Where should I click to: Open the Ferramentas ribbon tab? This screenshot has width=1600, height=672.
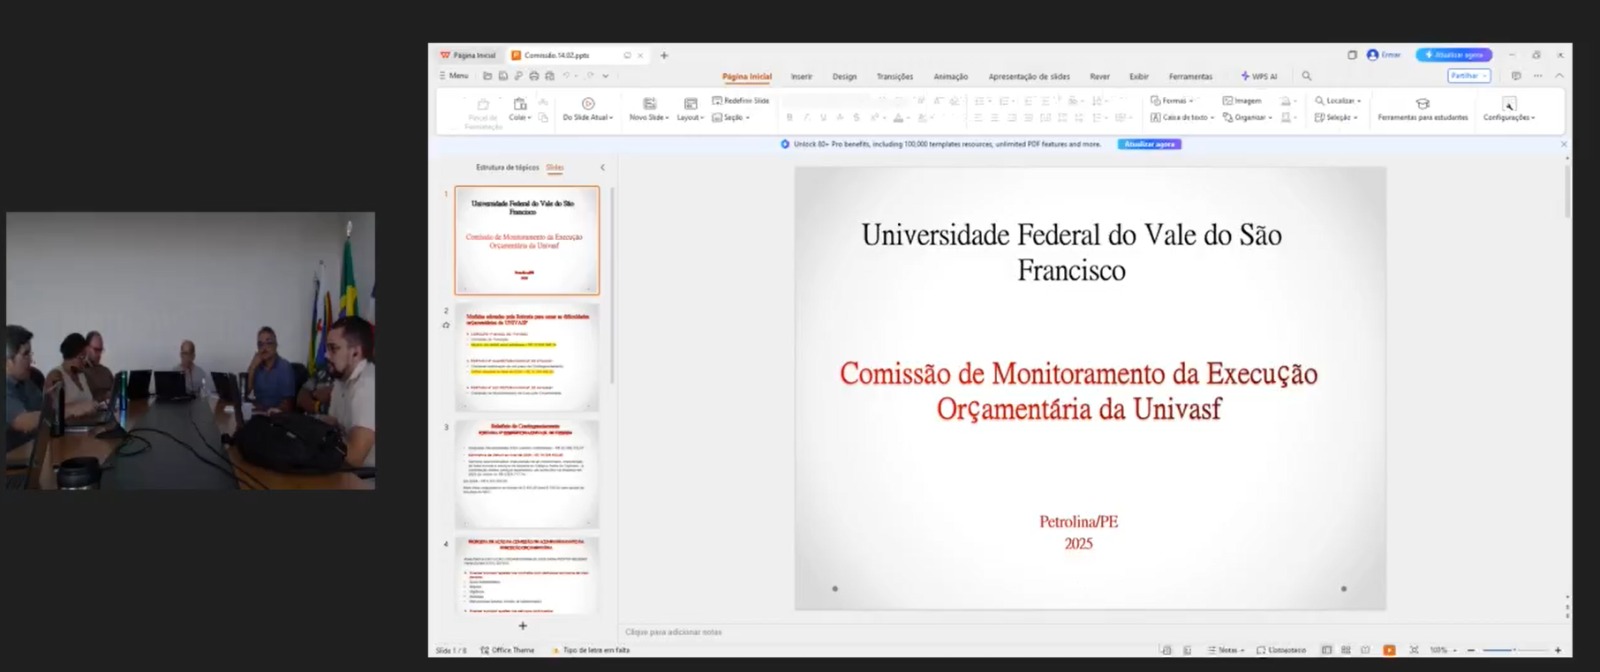(1190, 76)
